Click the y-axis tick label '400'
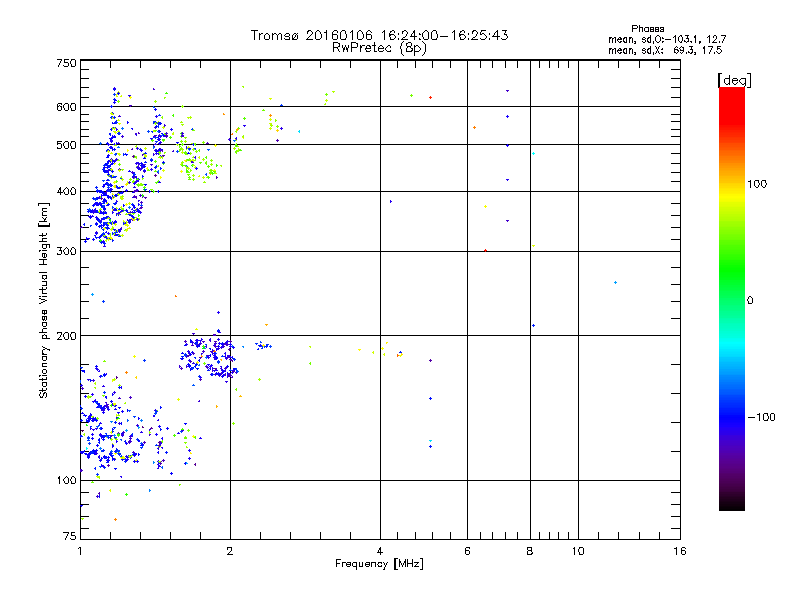 pos(66,191)
